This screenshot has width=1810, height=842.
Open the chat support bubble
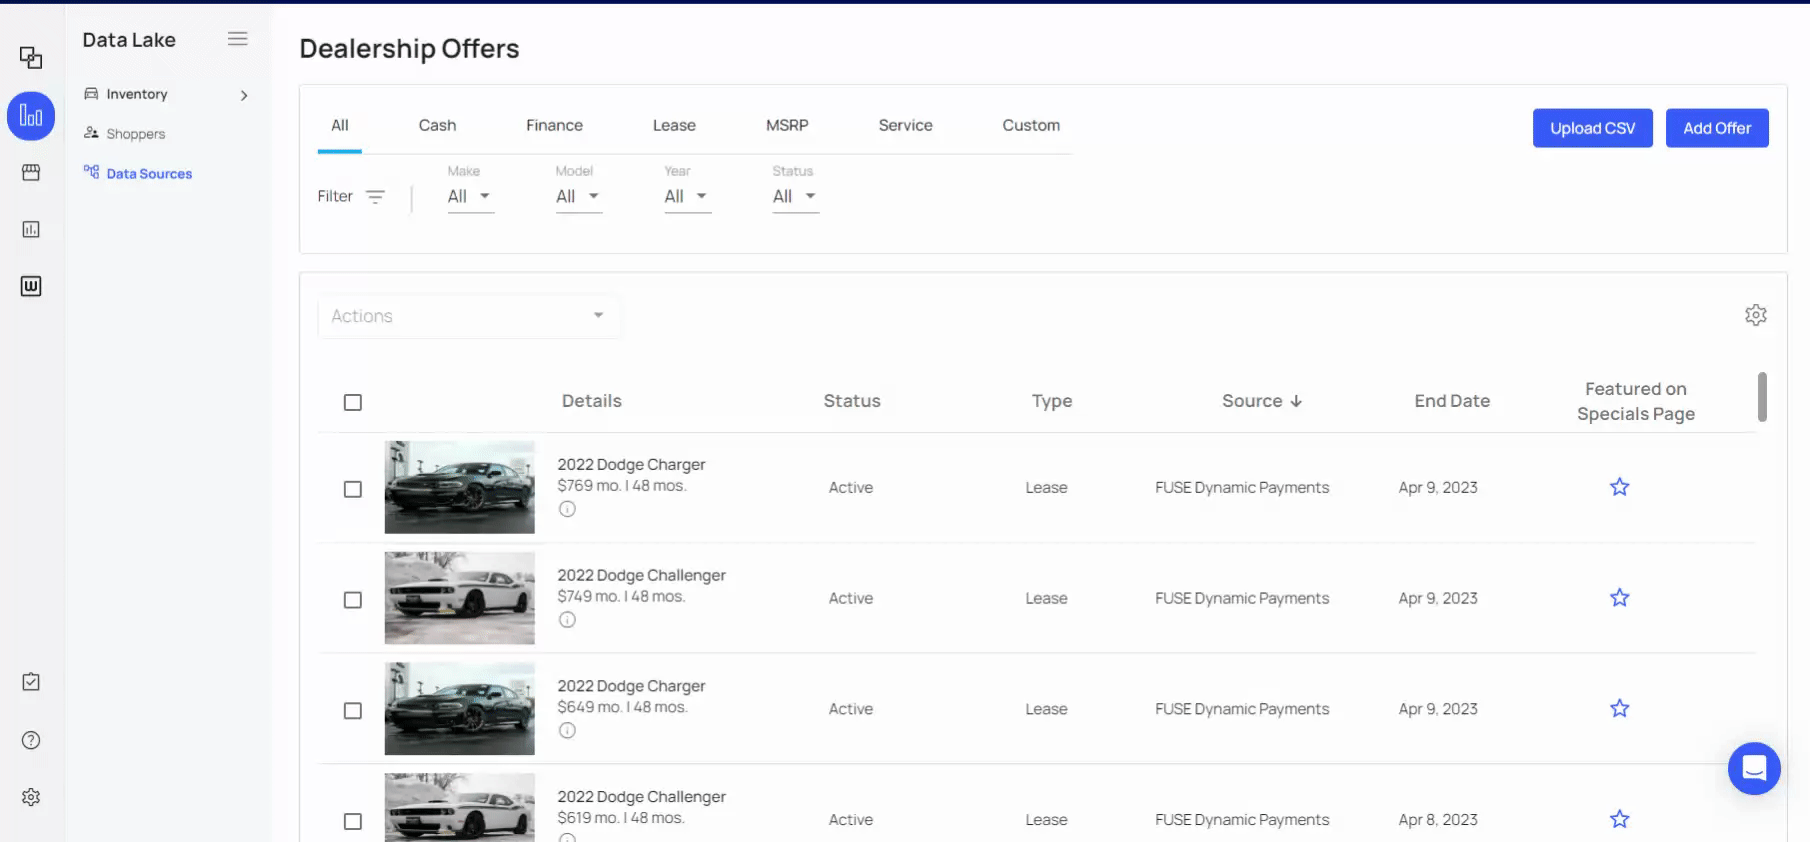[x=1753, y=768]
